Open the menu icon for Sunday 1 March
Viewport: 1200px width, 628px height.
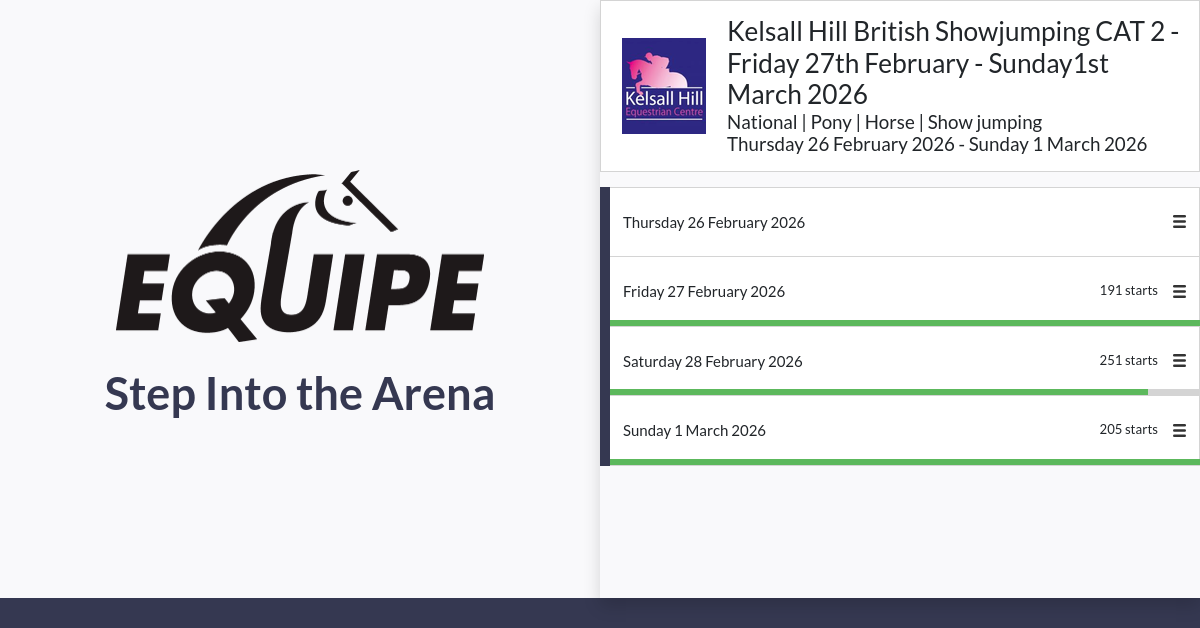click(1179, 431)
